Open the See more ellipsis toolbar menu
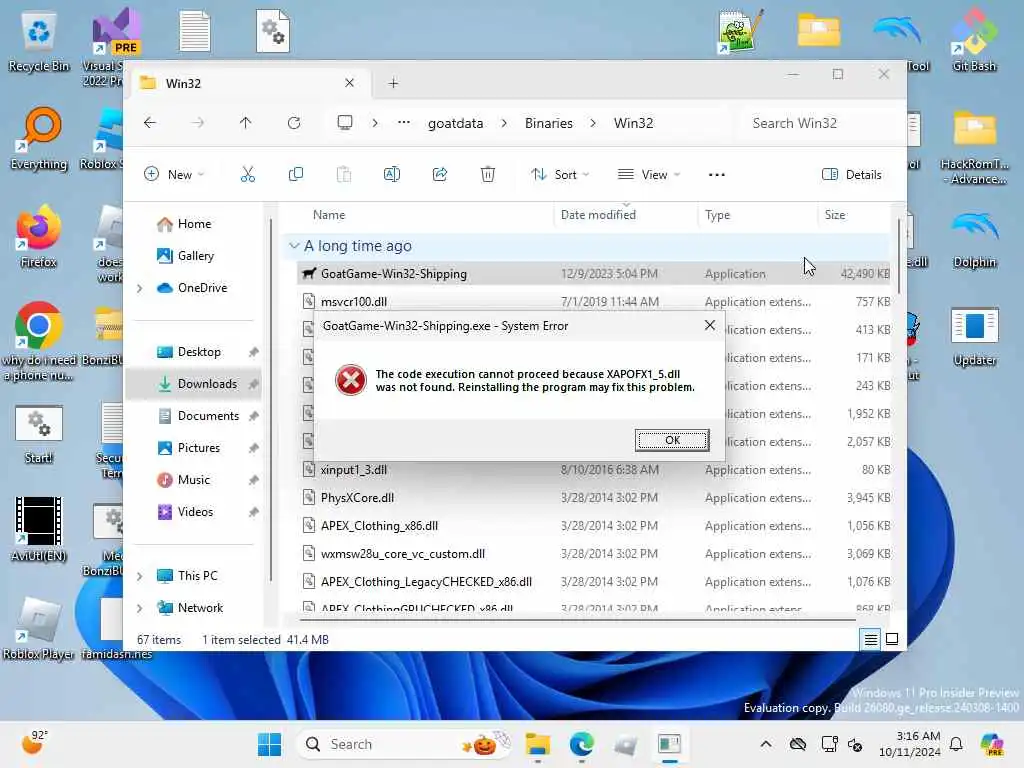This screenshot has height=768, width=1024. click(716, 174)
